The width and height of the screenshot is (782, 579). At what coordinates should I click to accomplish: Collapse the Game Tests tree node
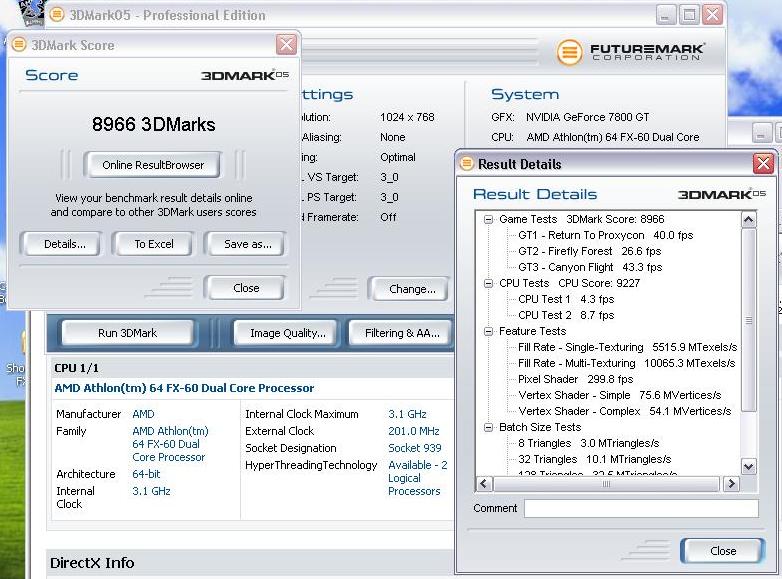coord(488,219)
